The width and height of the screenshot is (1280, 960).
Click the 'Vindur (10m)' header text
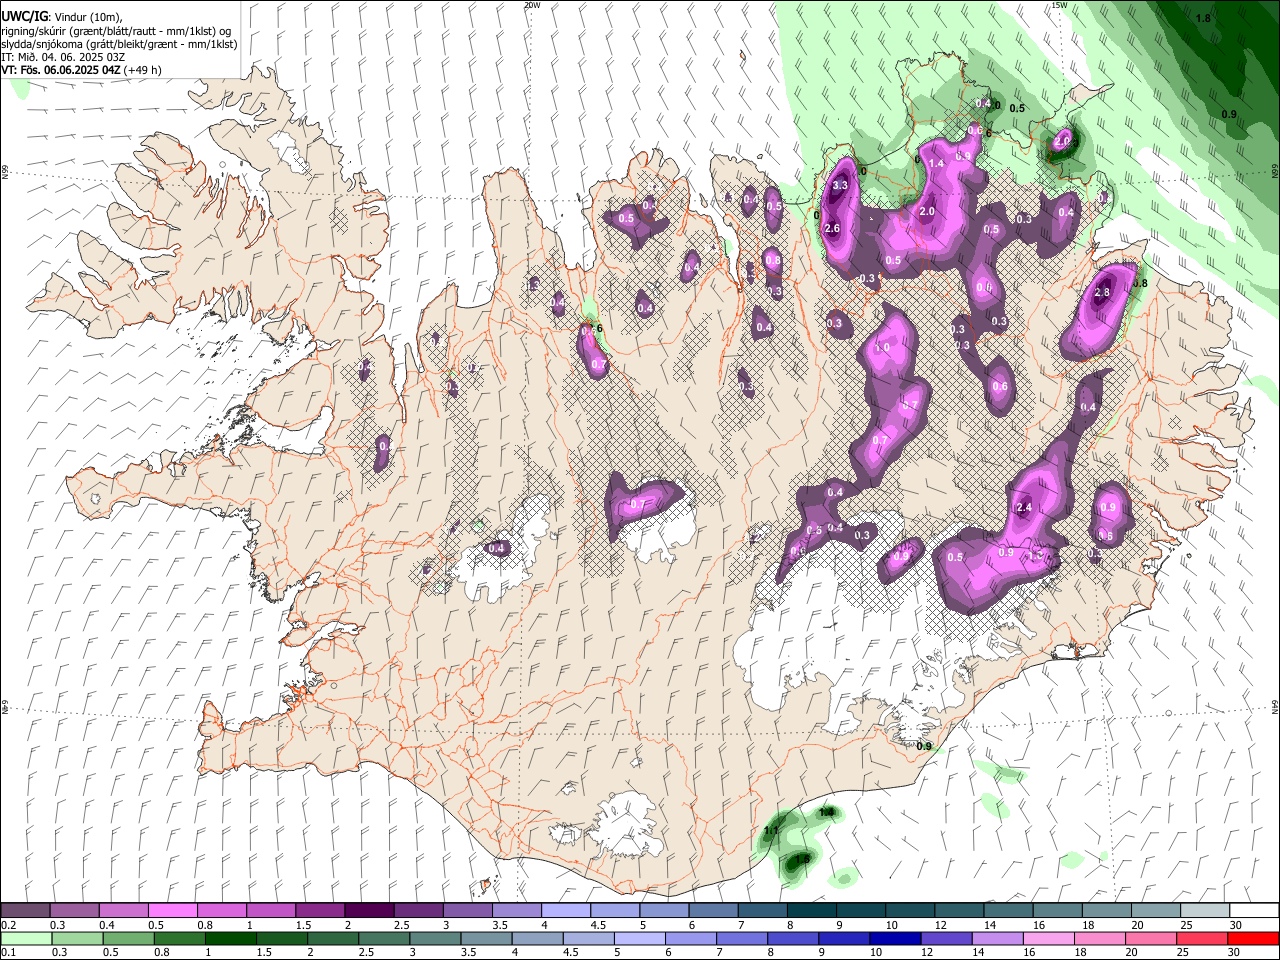(88, 17)
